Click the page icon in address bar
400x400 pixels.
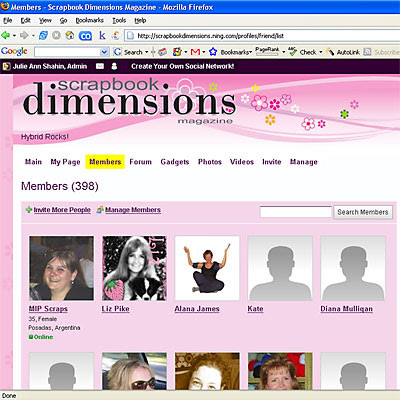click(131, 36)
